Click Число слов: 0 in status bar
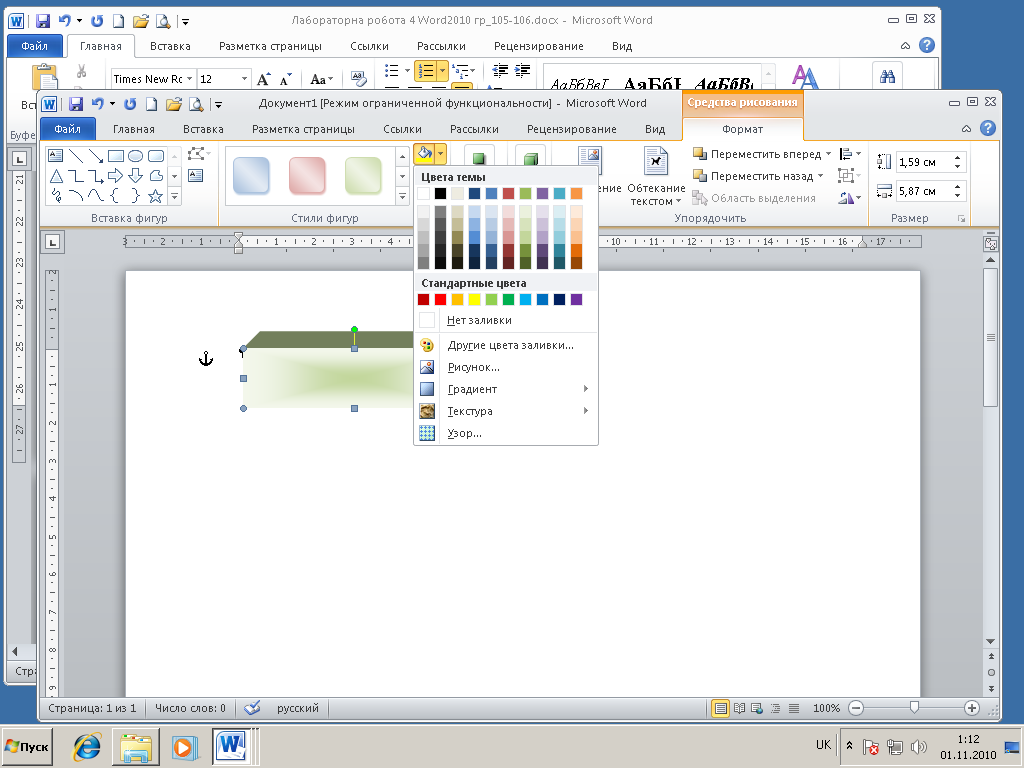 [x=190, y=708]
